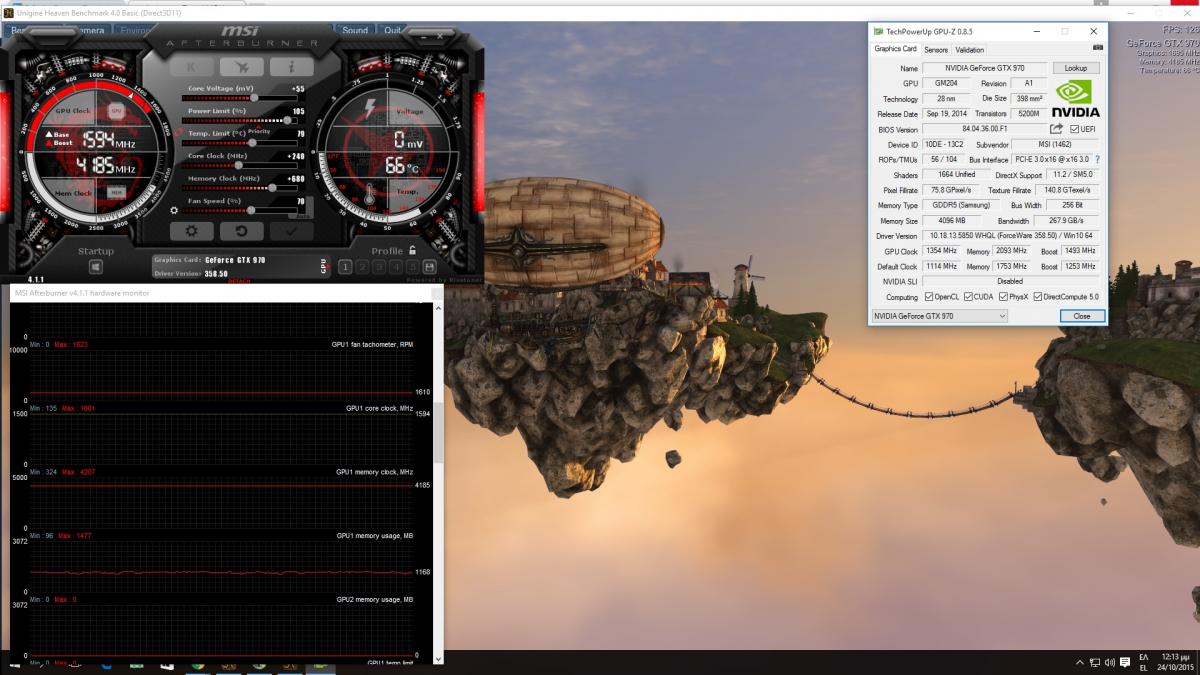Screen dimensions: 1200x675
Task: Show hidden system tray icons chevron
Action: [1080, 663]
